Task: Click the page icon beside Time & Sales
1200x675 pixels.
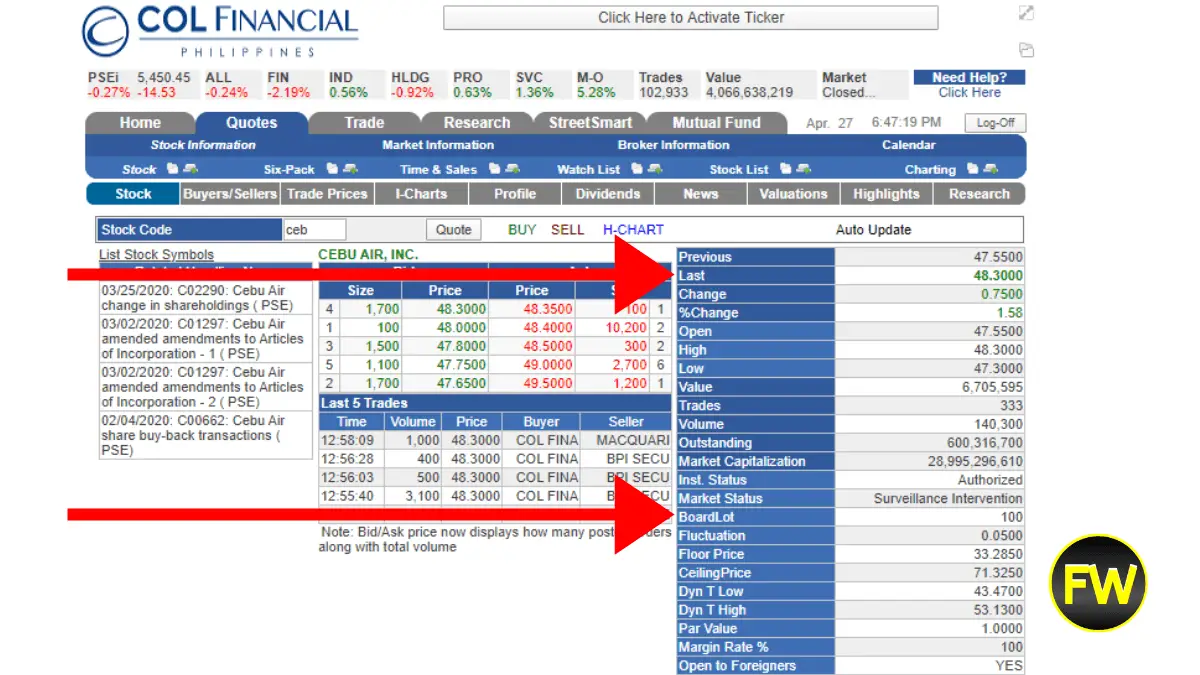Action: point(493,169)
